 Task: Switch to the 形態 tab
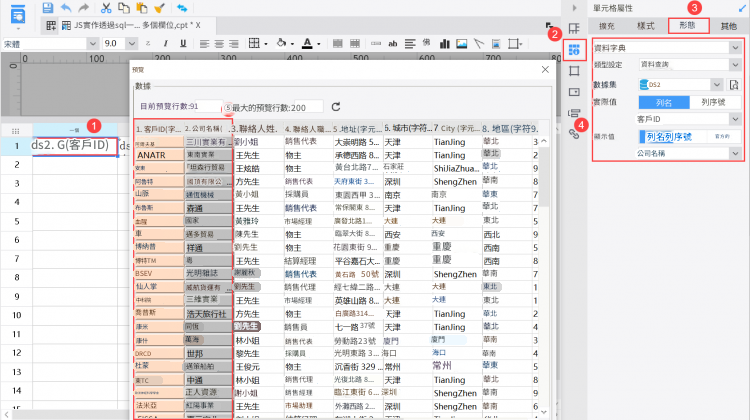click(688, 25)
